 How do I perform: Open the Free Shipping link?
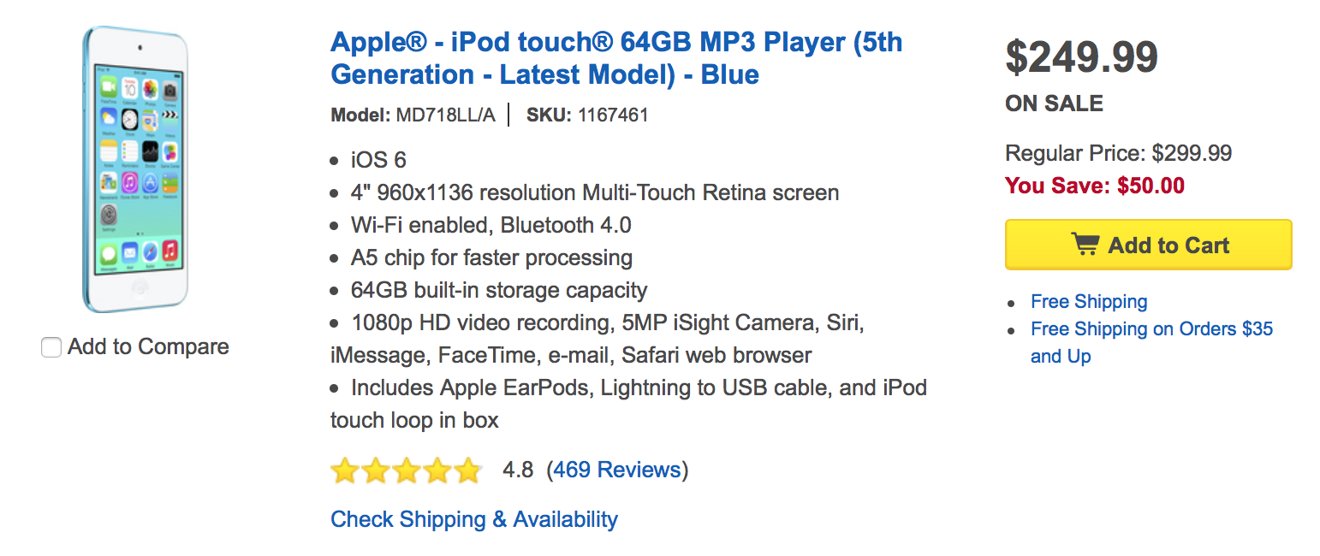tap(1089, 301)
